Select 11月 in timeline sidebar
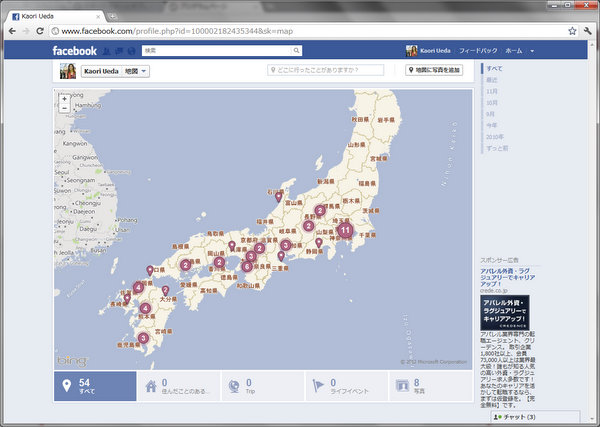Screen dimensions: 600x427 tap(492, 91)
